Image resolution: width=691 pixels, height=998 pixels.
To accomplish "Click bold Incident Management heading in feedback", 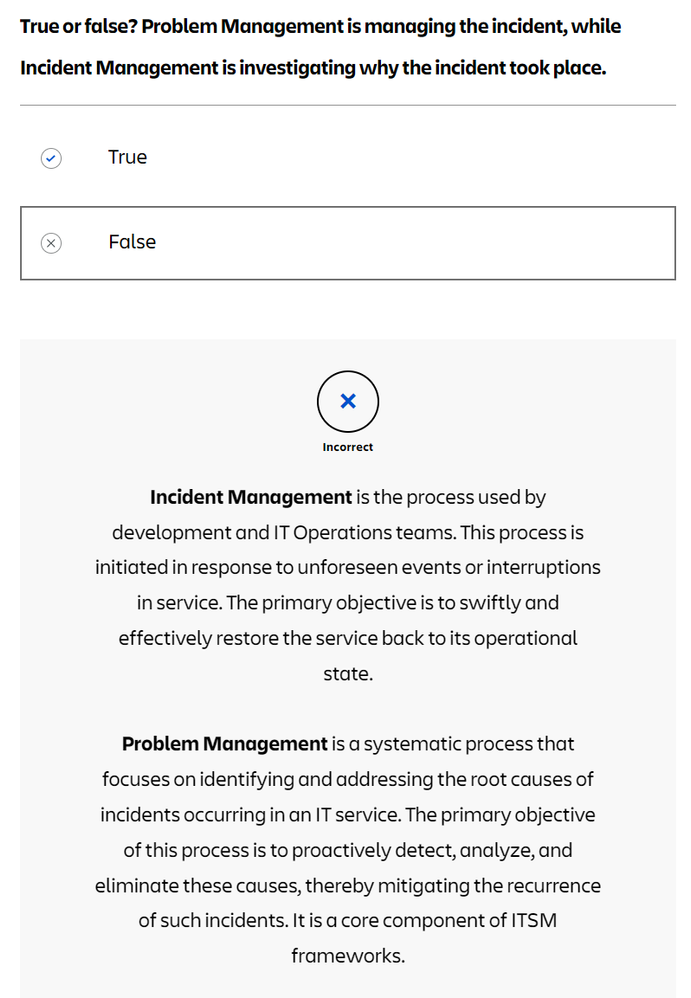I will tap(251, 497).
